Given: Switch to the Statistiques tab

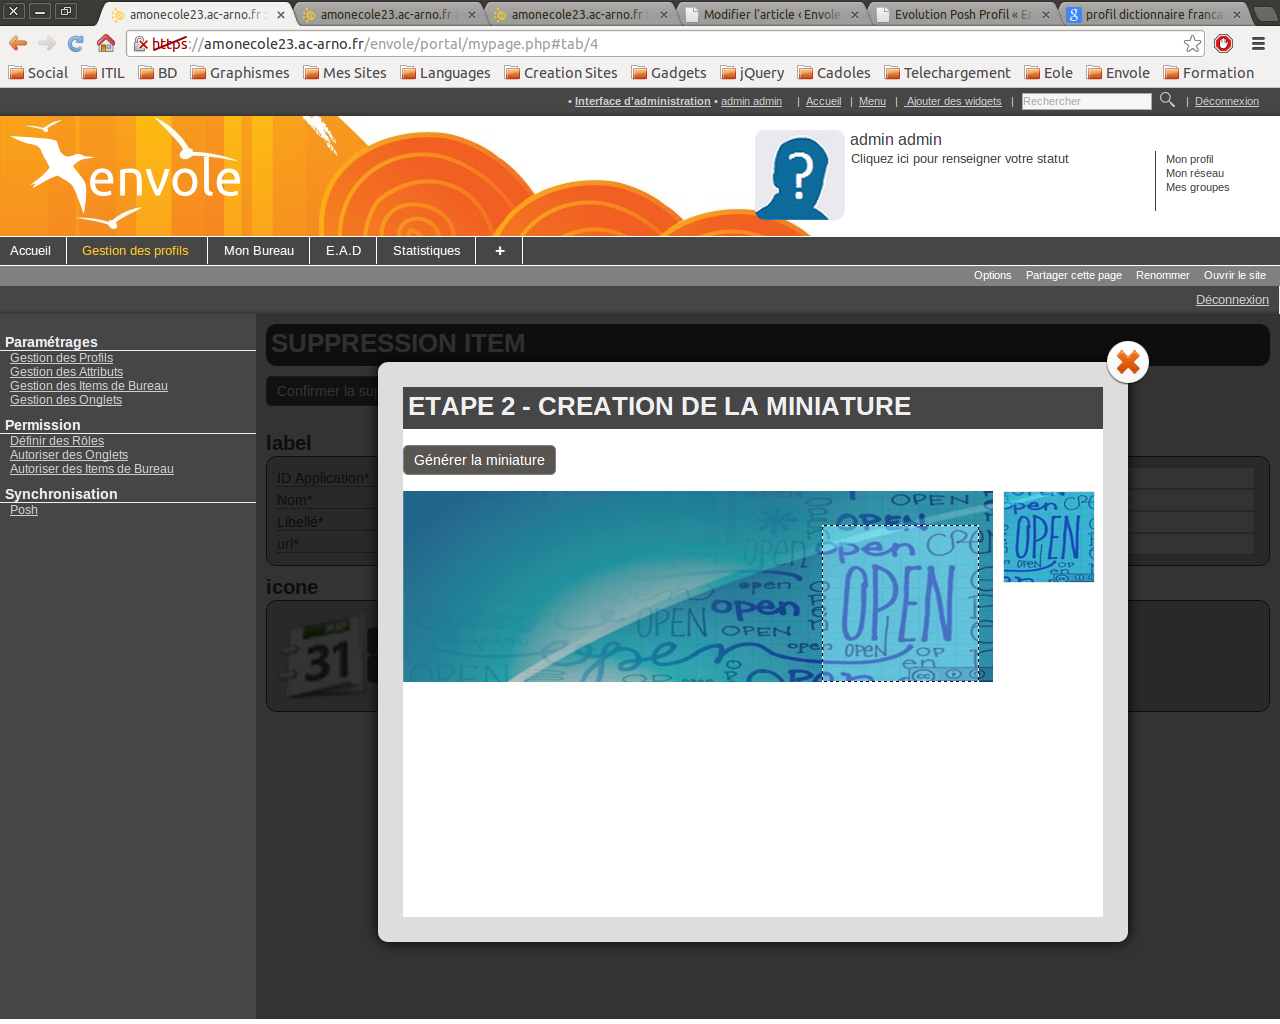Looking at the screenshot, I should (x=426, y=251).
